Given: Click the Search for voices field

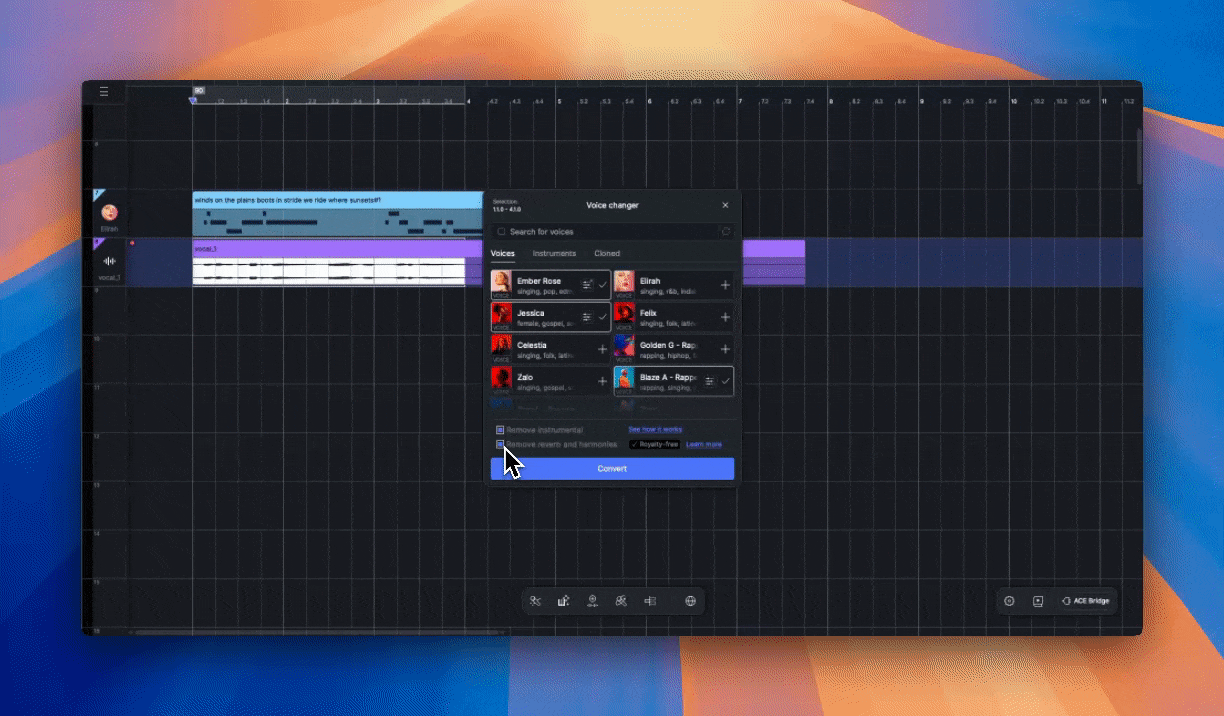Looking at the screenshot, I should tap(612, 232).
